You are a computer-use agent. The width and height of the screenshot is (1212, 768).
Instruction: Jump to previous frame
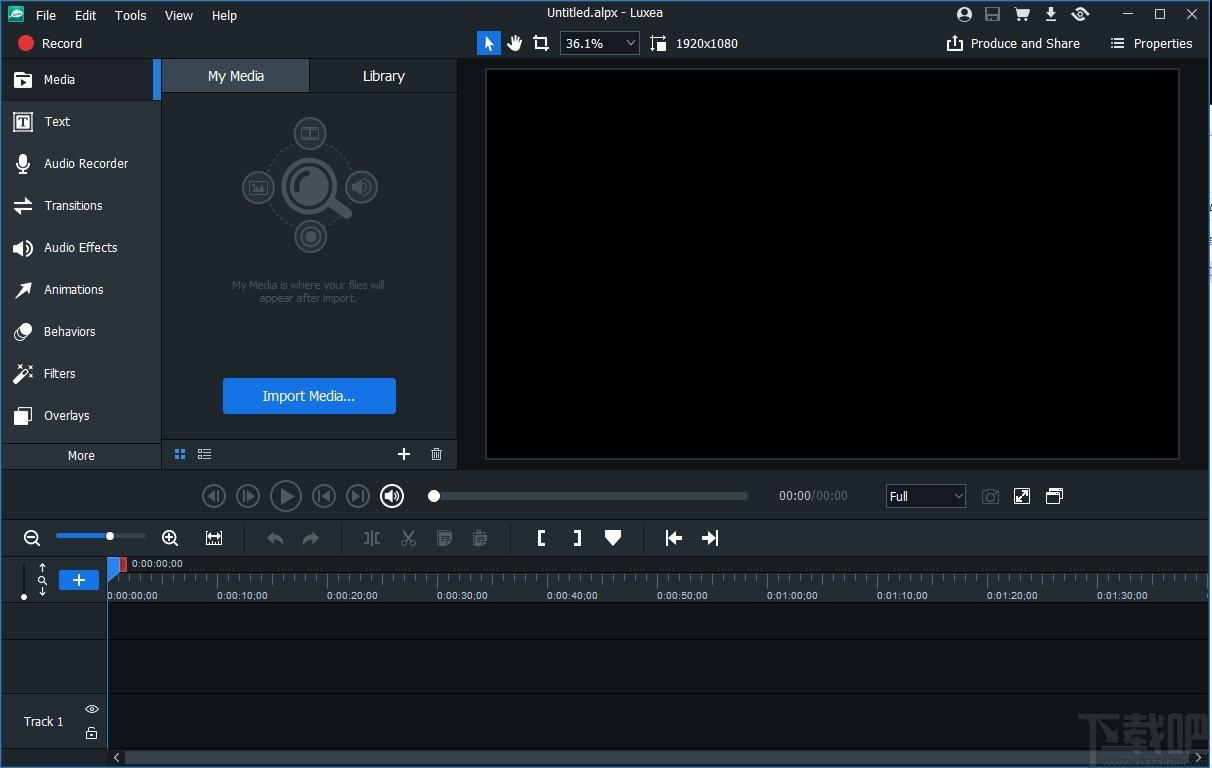[214, 496]
